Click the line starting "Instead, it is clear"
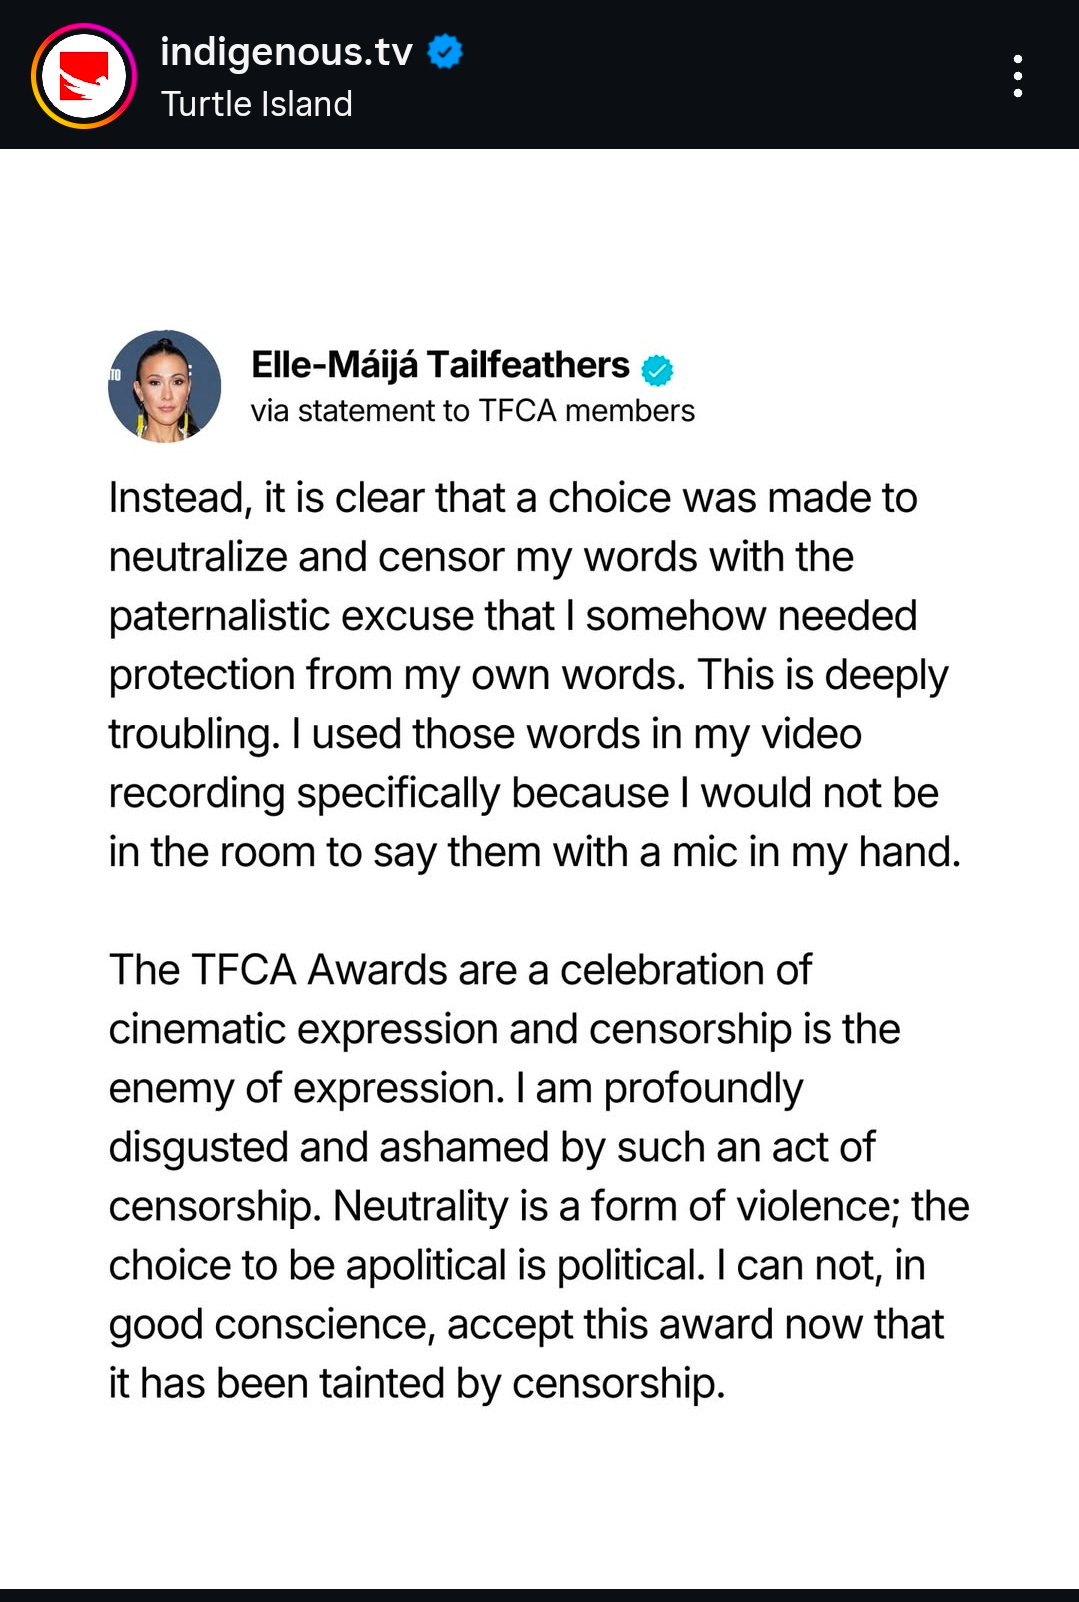1079x1602 pixels. (x=512, y=498)
